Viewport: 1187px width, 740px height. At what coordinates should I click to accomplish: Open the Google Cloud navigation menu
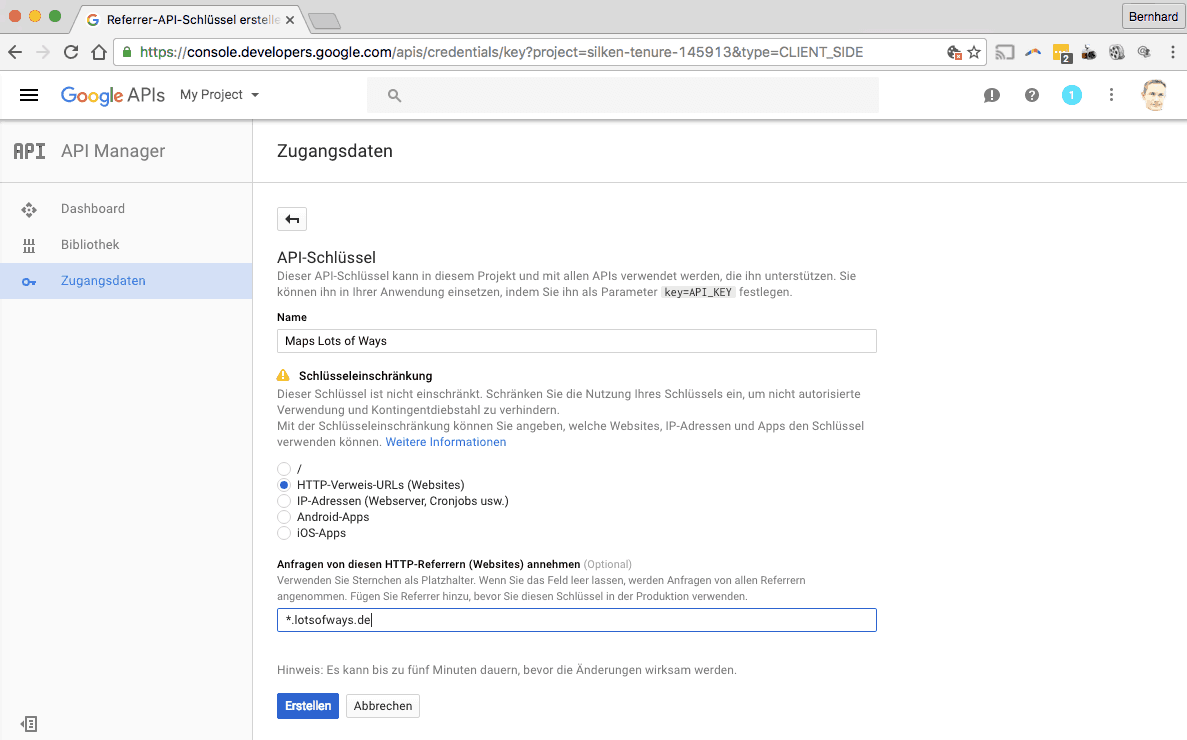[28, 94]
